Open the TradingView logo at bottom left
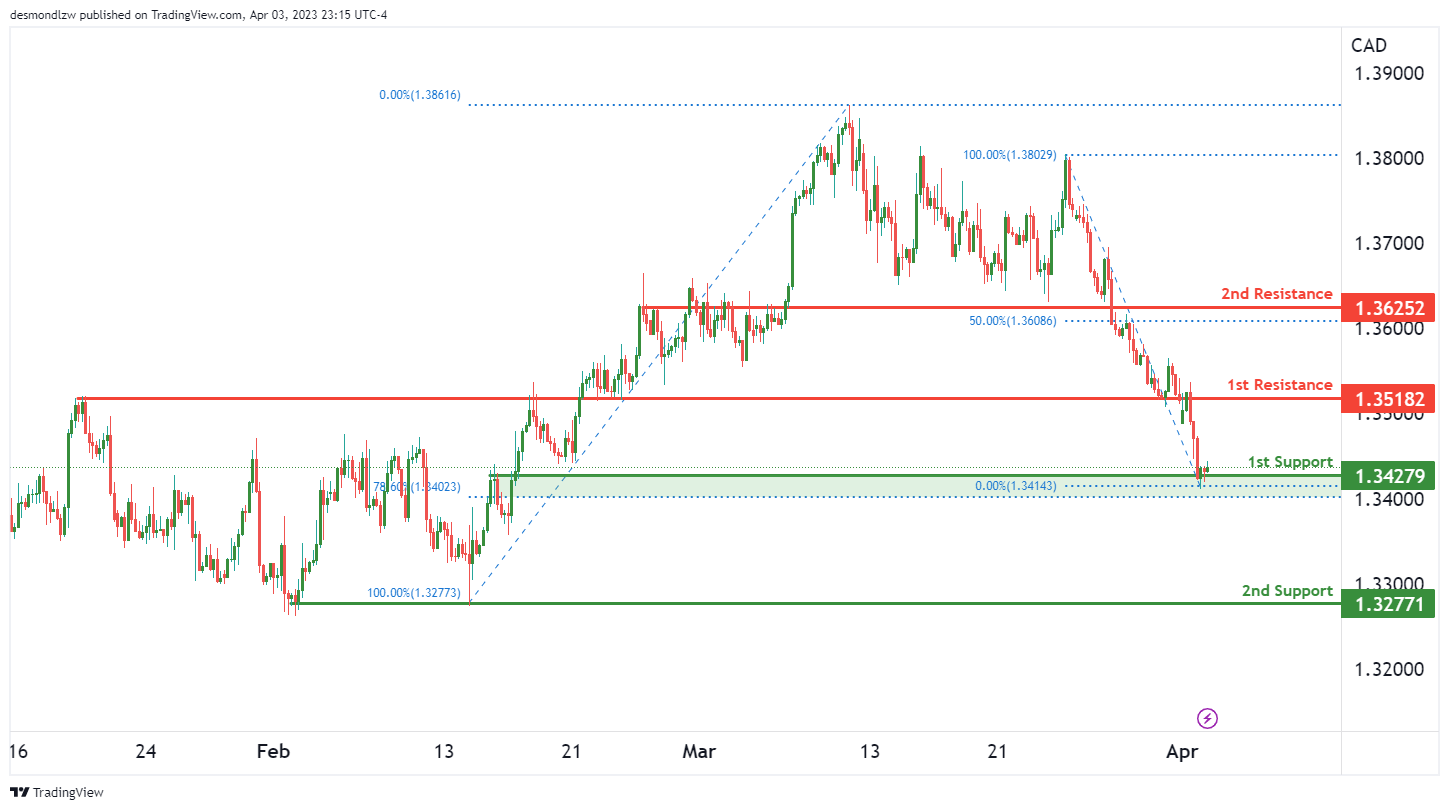The image size is (1449, 810). point(58,792)
